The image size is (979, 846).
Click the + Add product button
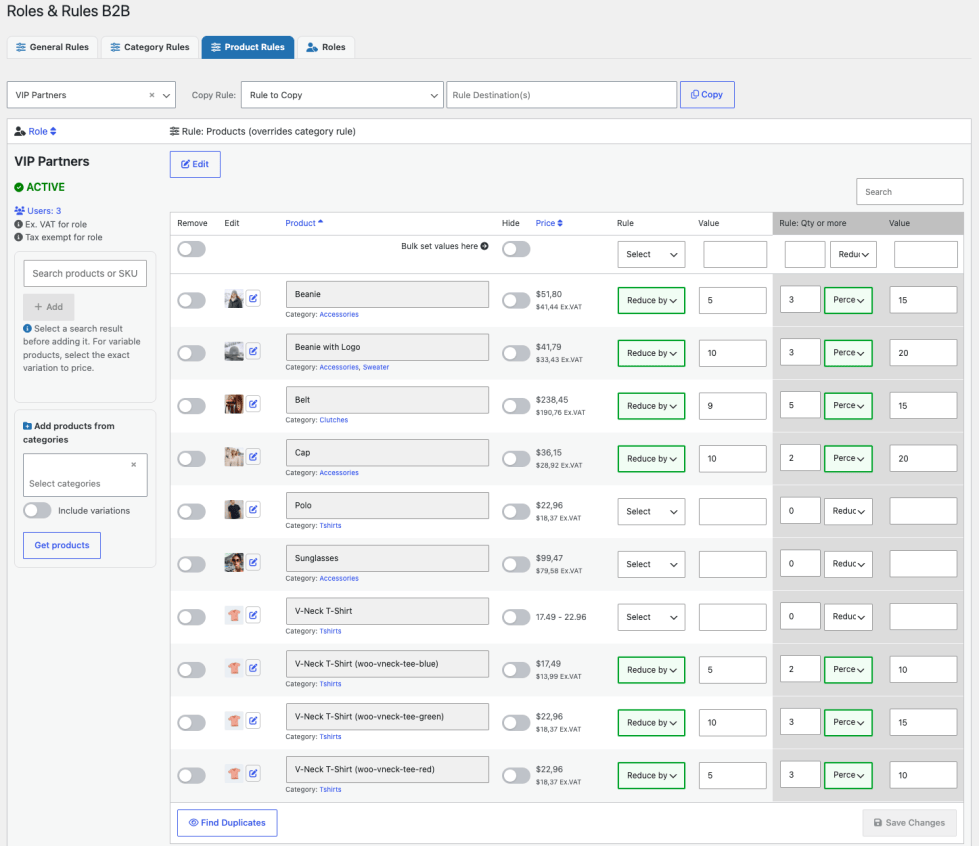[x=49, y=307]
